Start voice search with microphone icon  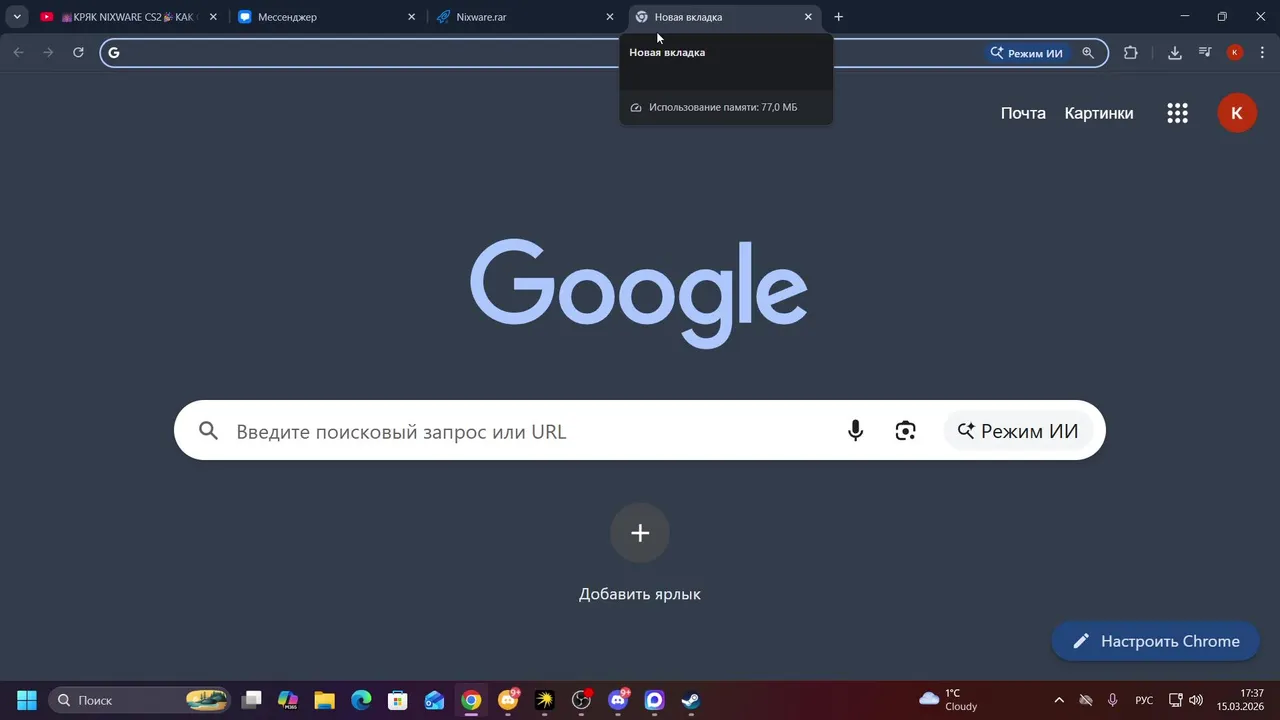[x=855, y=431]
